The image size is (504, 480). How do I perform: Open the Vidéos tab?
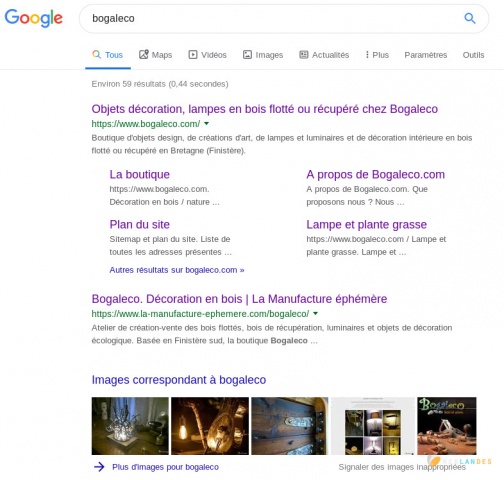tap(207, 55)
